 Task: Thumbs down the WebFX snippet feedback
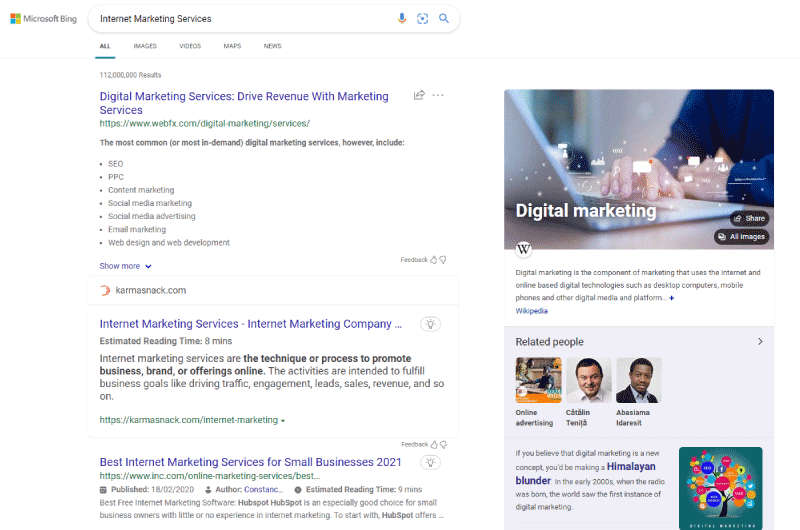[x=443, y=260]
